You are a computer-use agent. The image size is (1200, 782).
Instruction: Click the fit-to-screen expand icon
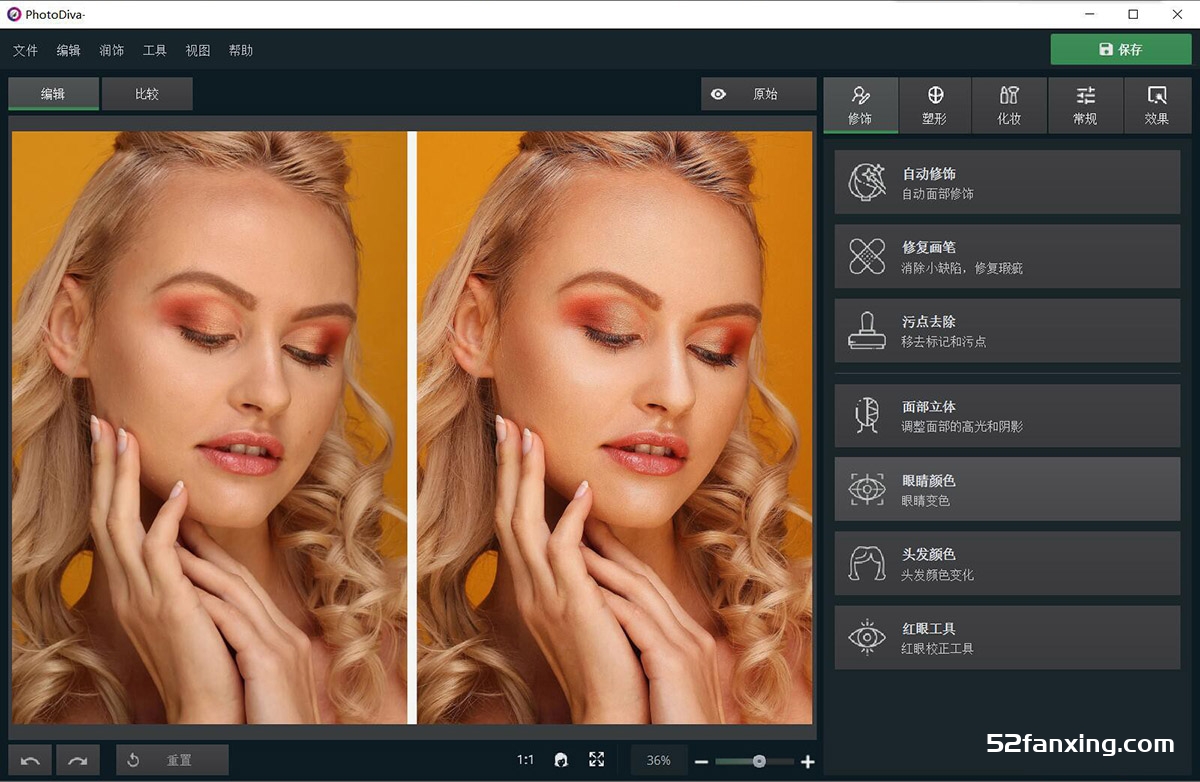pos(597,760)
